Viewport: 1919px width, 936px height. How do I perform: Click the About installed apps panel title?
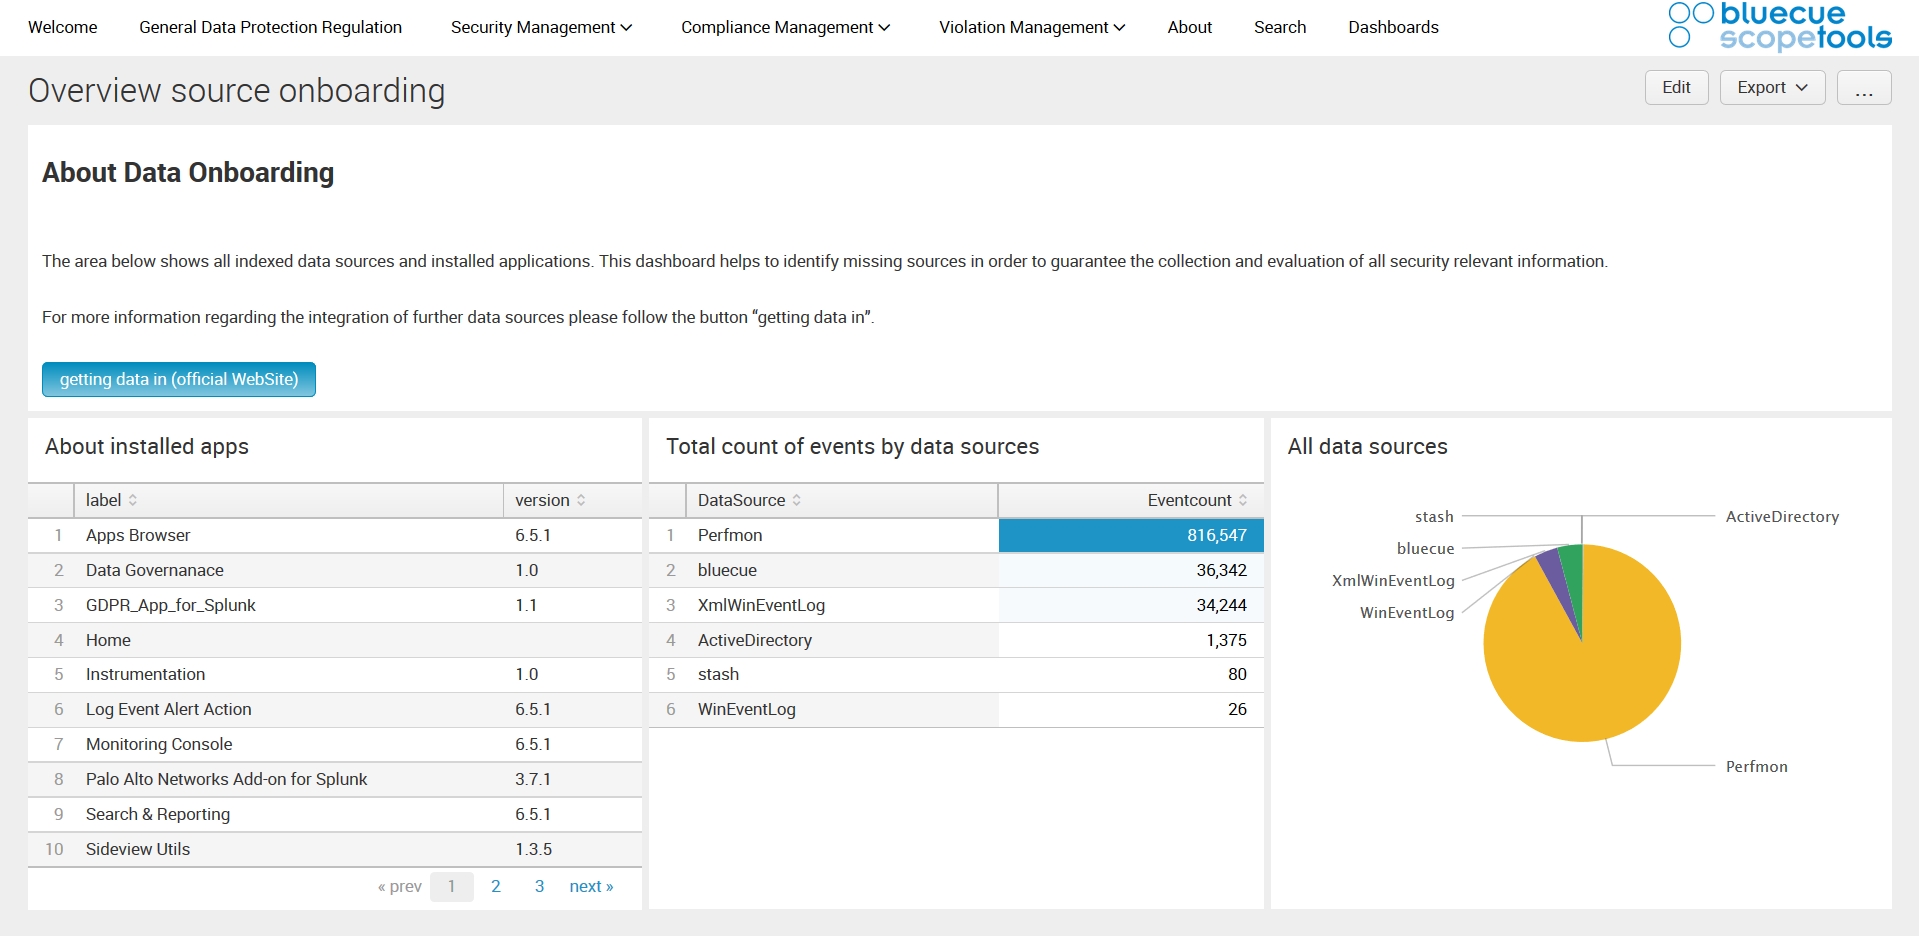(147, 447)
